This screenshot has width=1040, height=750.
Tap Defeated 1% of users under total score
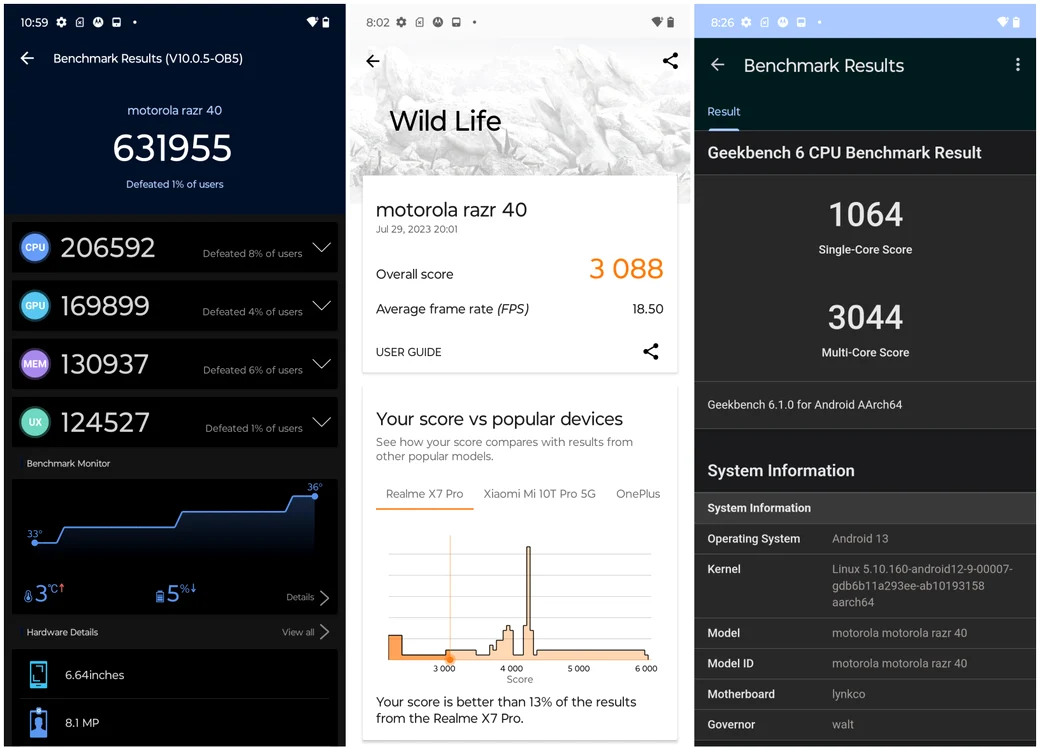(x=174, y=184)
